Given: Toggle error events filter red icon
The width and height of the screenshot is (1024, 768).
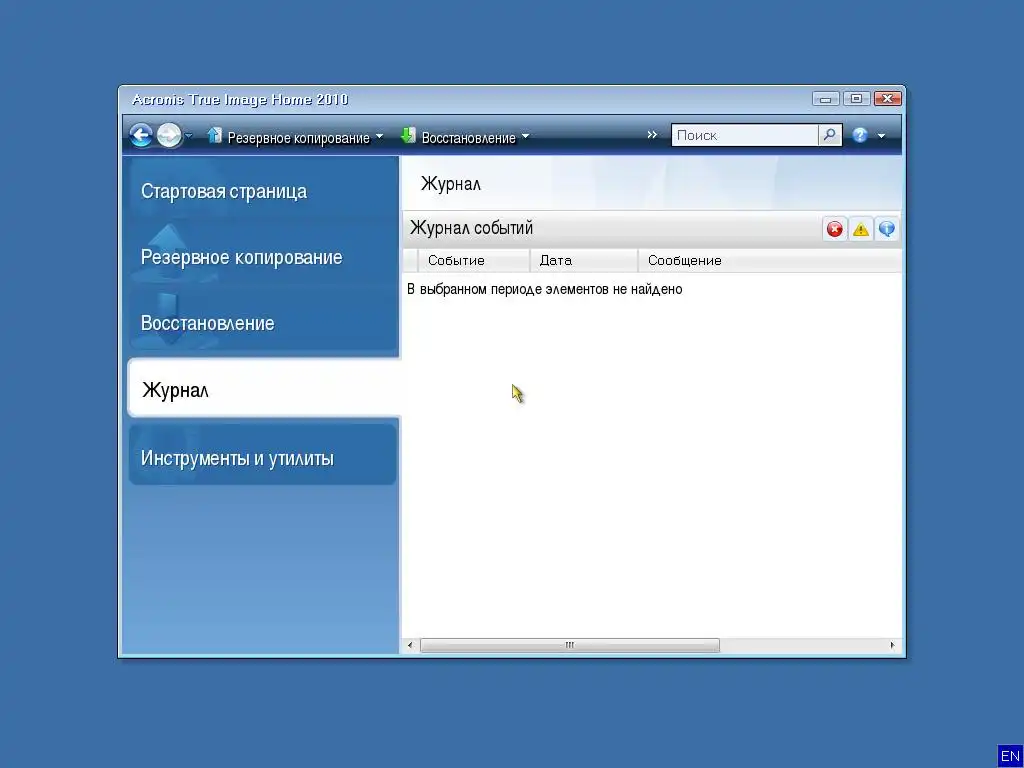Looking at the screenshot, I should point(835,229).
